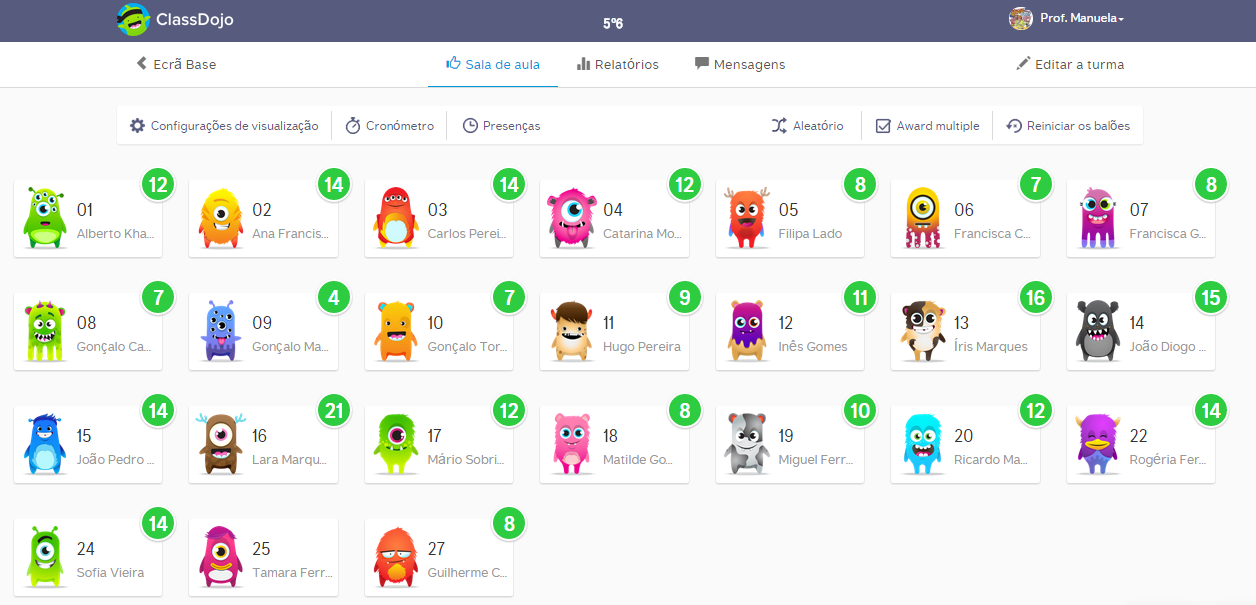Select student 17 Mário's green cyclops avatar

coord(396,444)
